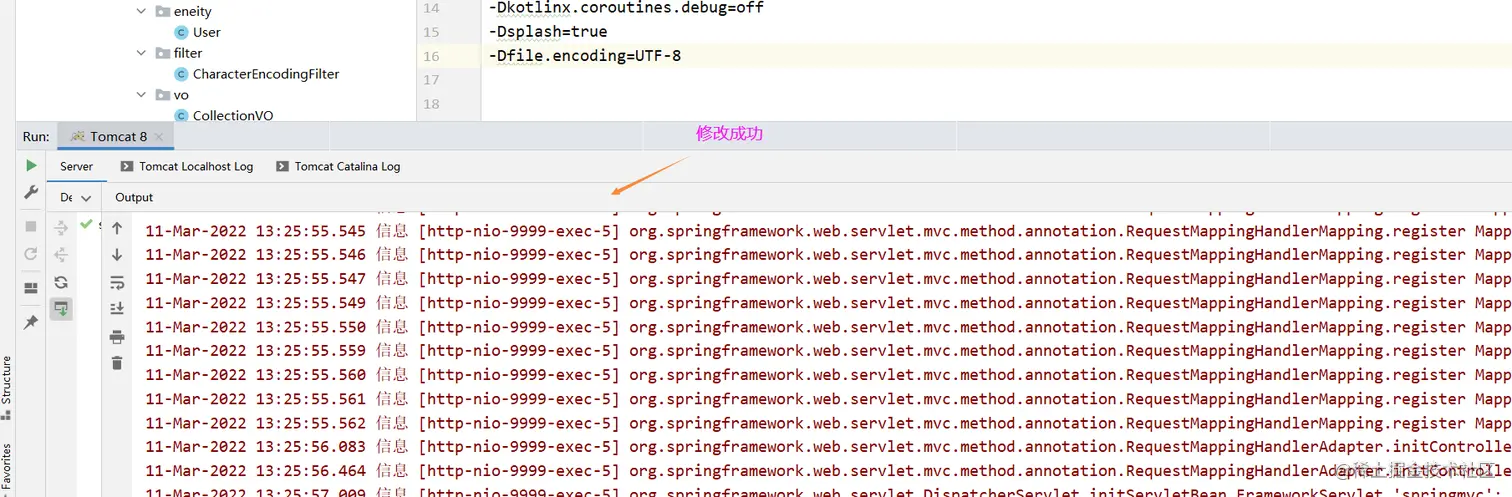The image size is (1512, 497).
Task: Click log entry at 13:25:55.560
Action: click(x=827, y=375)
